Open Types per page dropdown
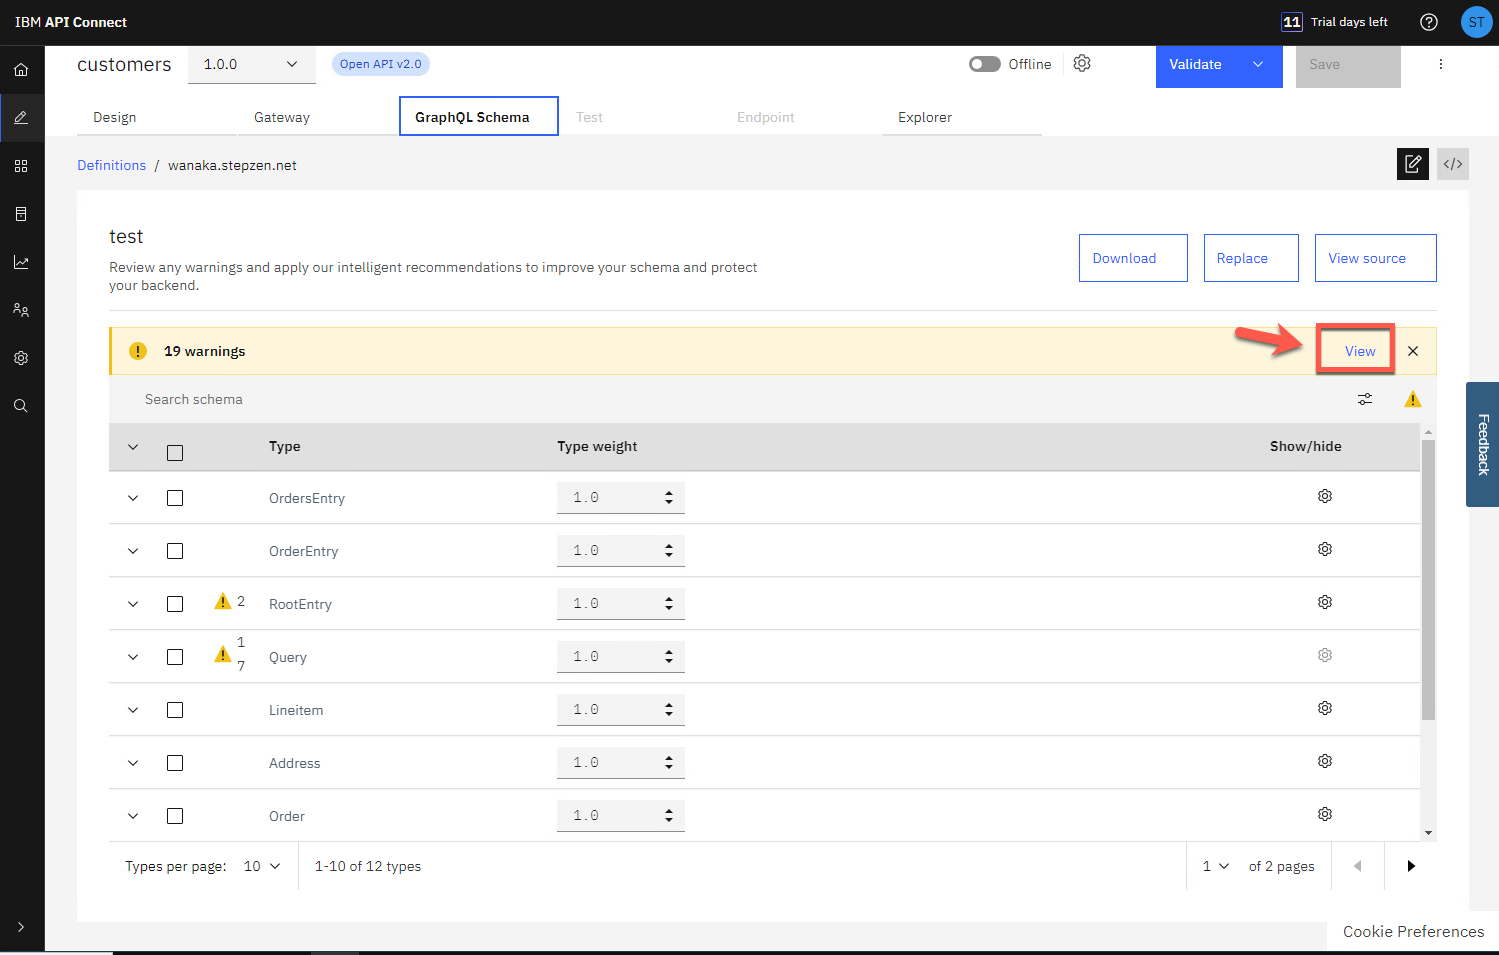 click(x=262, y=866)
